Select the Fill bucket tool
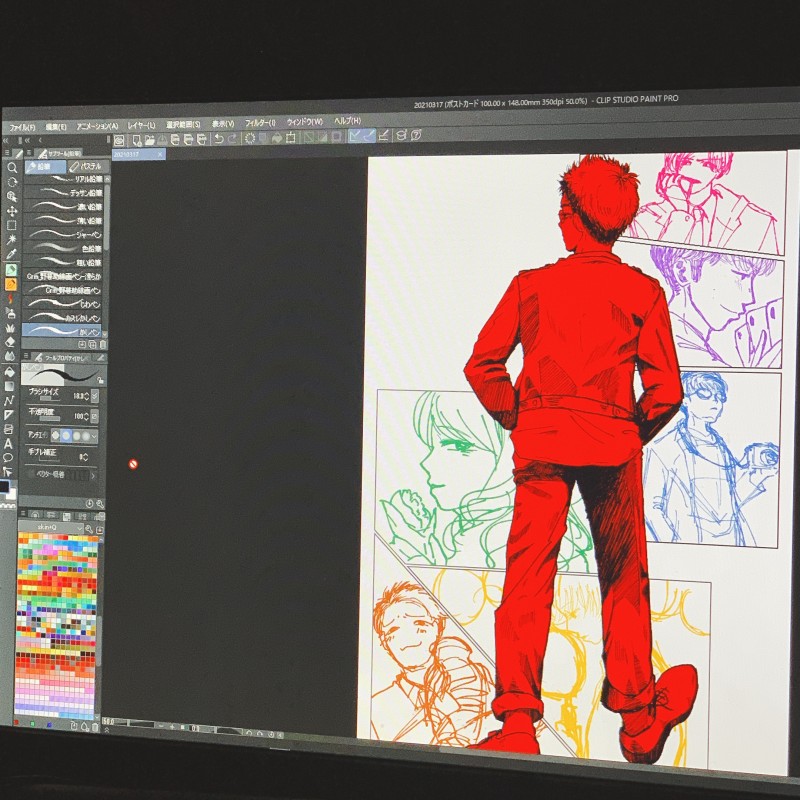Viewport: 800px width, 800px height. tap(9, 372)
